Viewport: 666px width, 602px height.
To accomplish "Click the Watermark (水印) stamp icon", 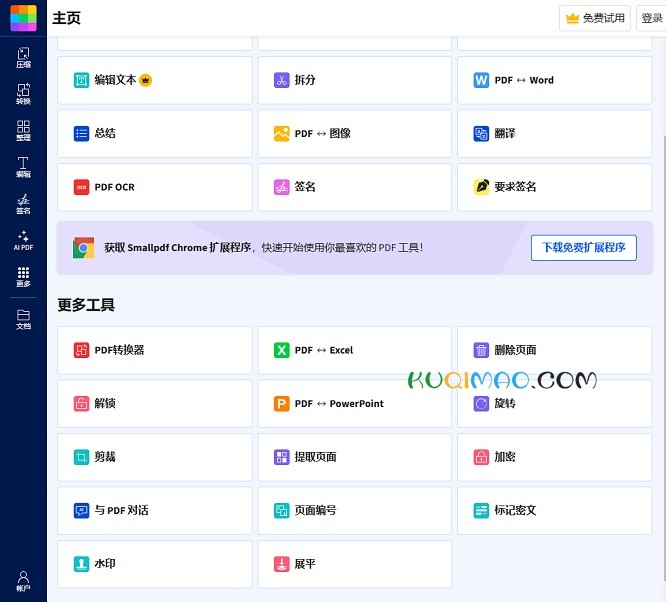I will tap(81, 564).
